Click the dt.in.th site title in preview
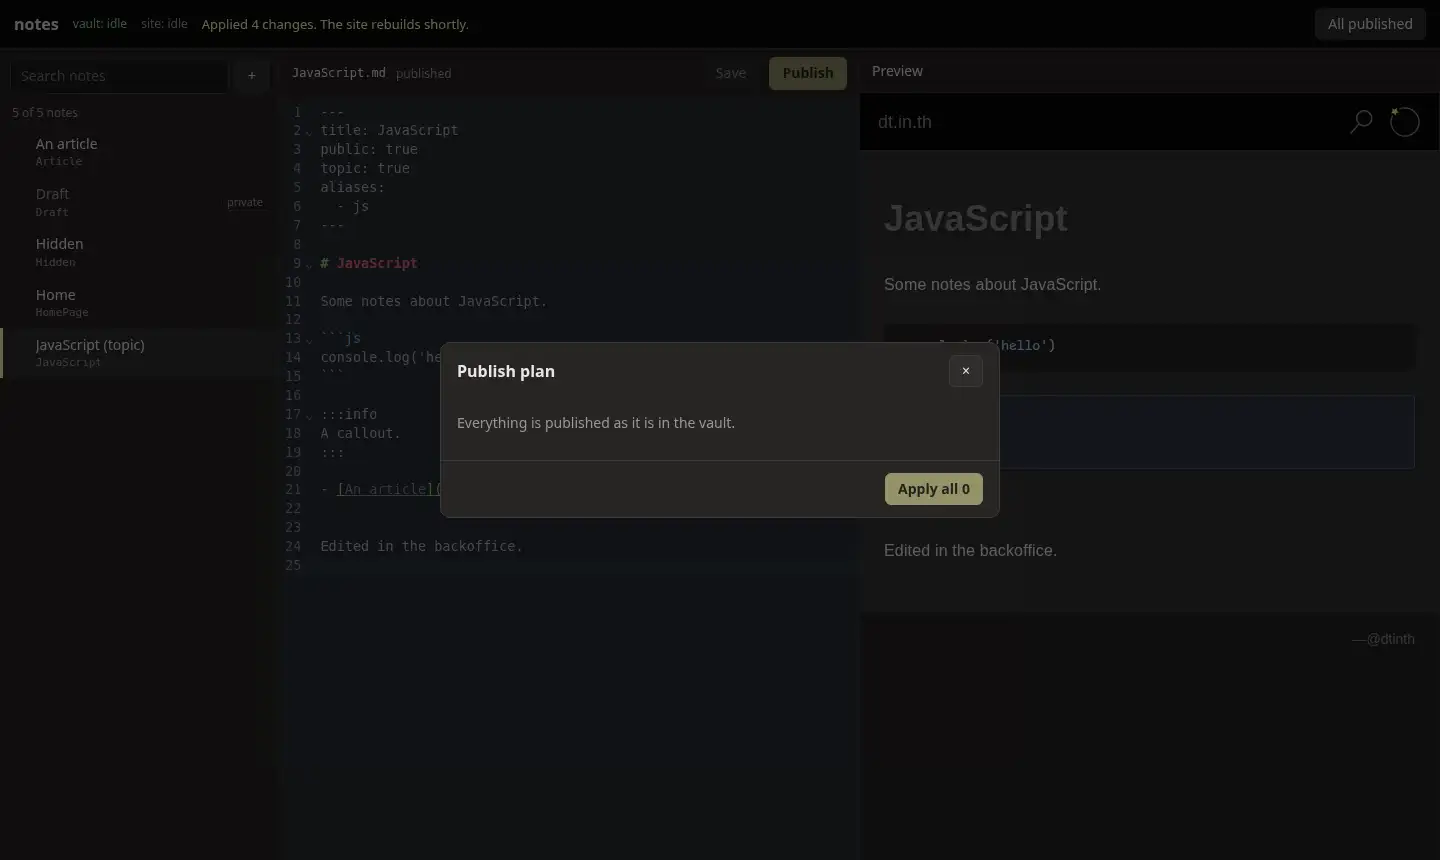 pos(905,122)
